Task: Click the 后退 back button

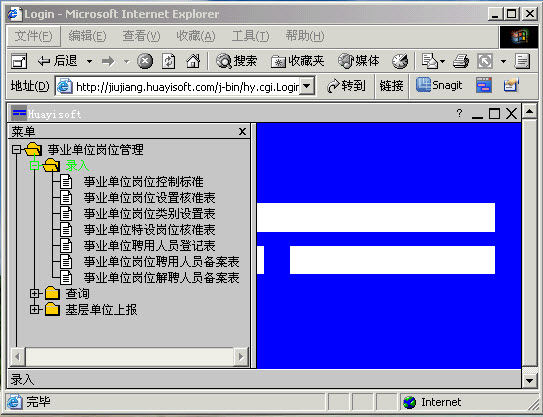Action: [x=57, y=61]
